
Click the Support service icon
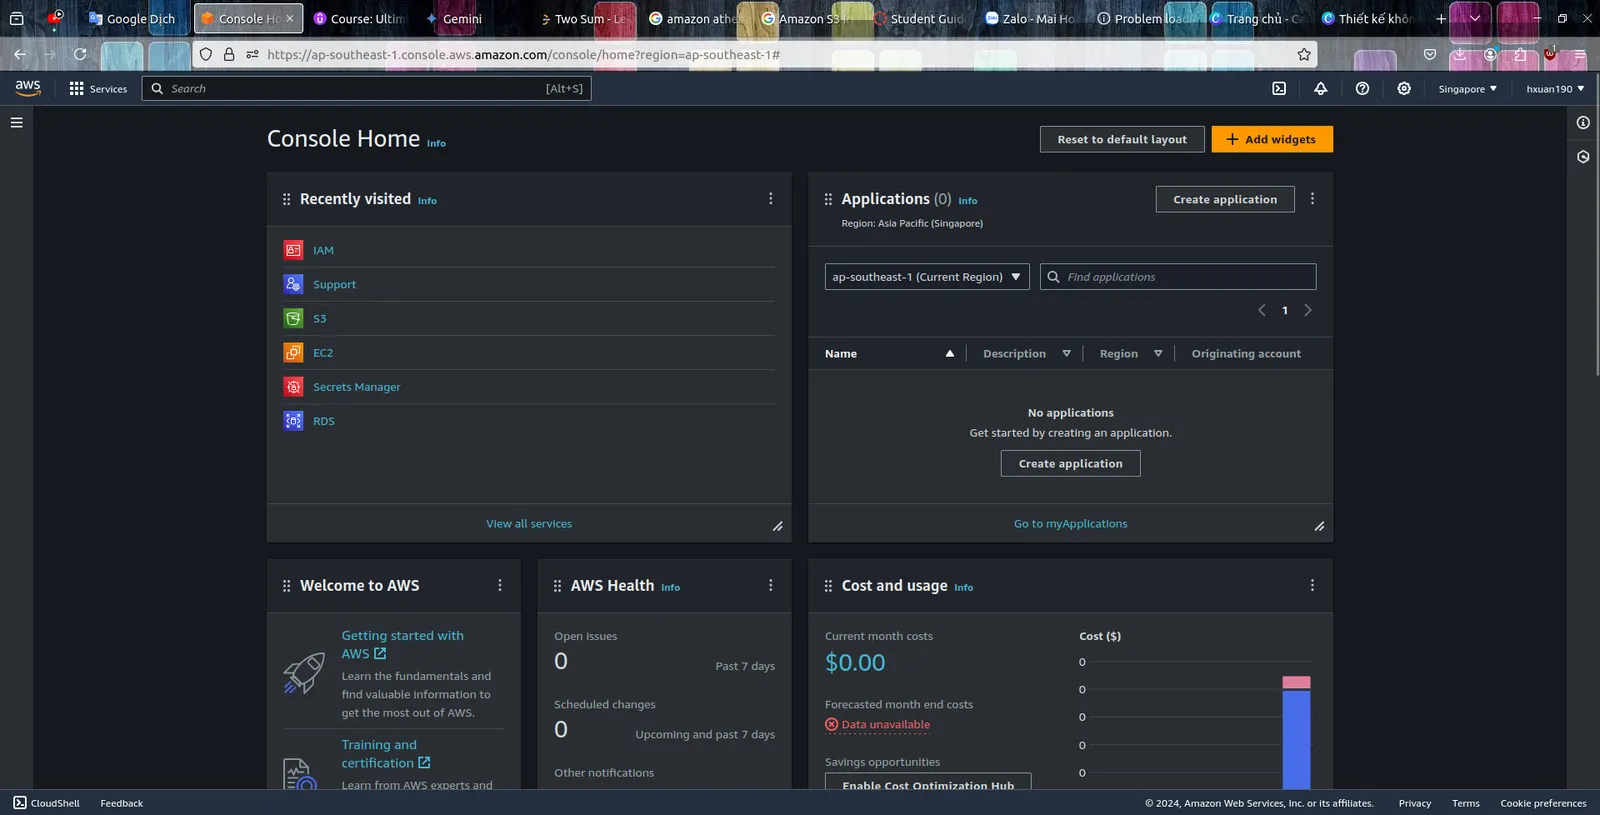click(x=293, y=284)
